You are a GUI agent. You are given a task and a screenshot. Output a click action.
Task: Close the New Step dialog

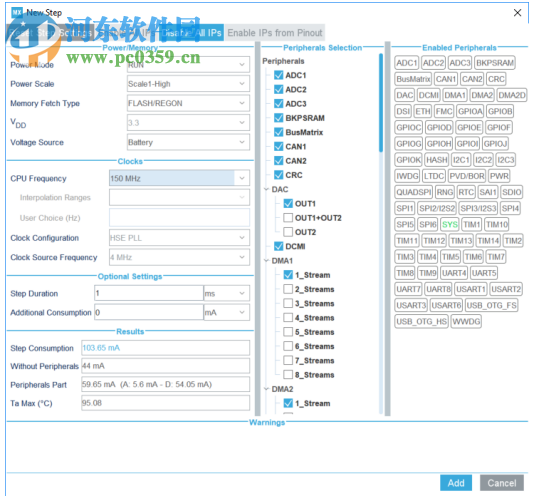coord(517,13)
